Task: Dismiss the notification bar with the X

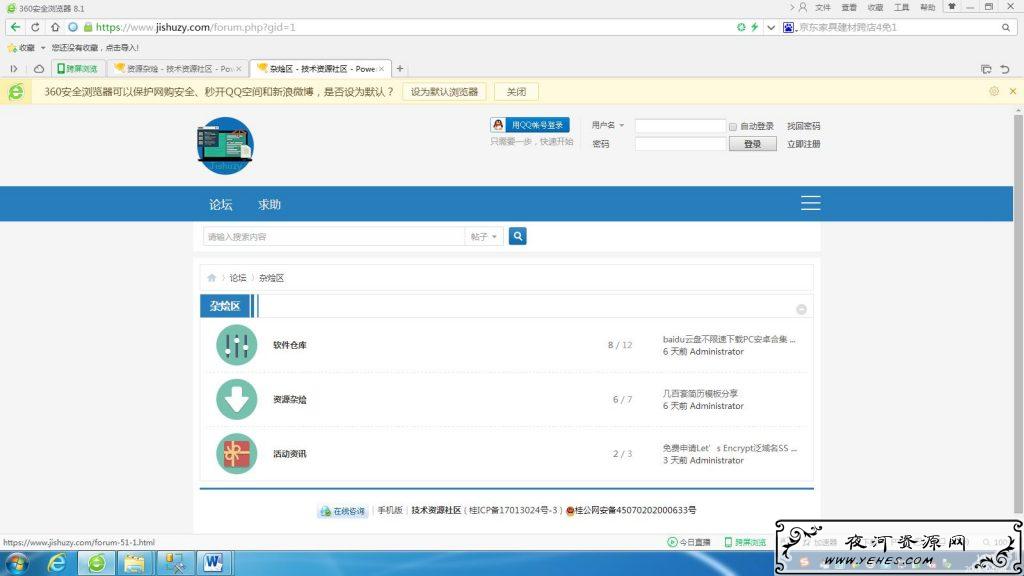Action: coord(1013,91)
